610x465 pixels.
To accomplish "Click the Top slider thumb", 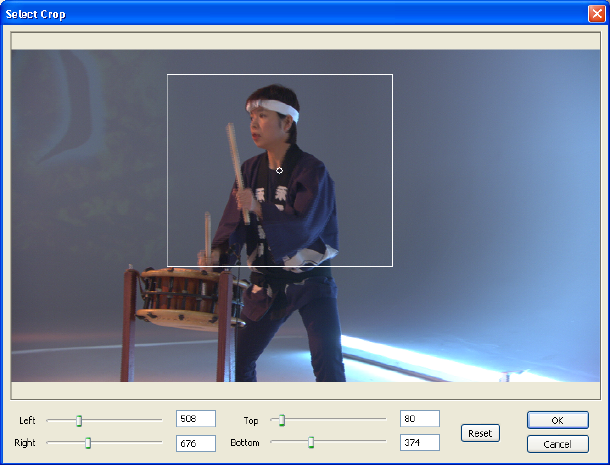I will click(282, 420).
